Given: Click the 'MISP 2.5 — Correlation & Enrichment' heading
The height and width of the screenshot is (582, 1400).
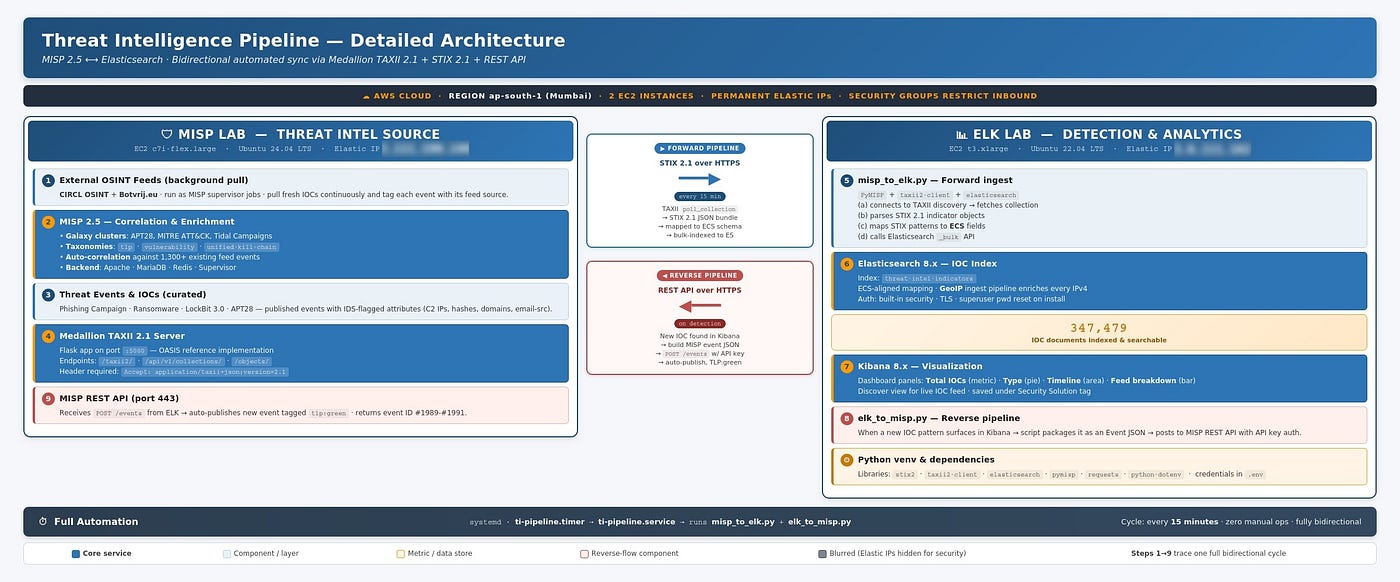Looking at the screenshot, I should [147, 222].
